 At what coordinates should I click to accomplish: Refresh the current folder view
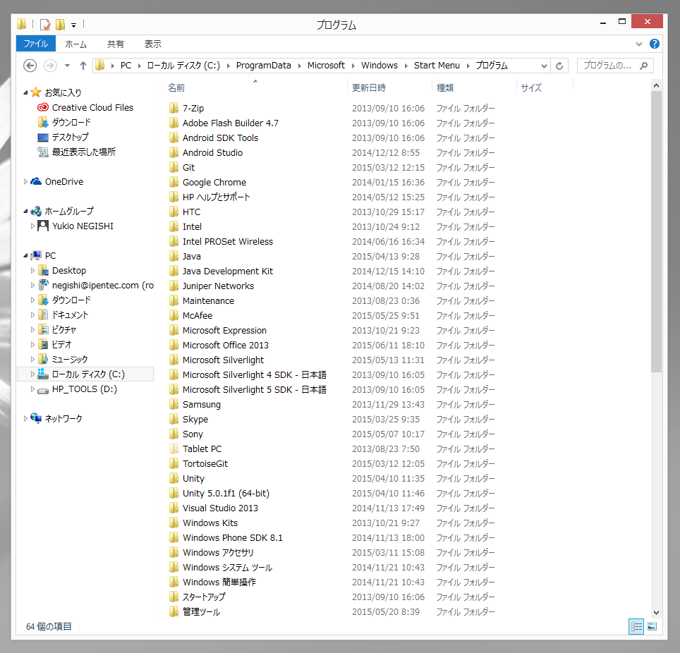pos(559,66)
